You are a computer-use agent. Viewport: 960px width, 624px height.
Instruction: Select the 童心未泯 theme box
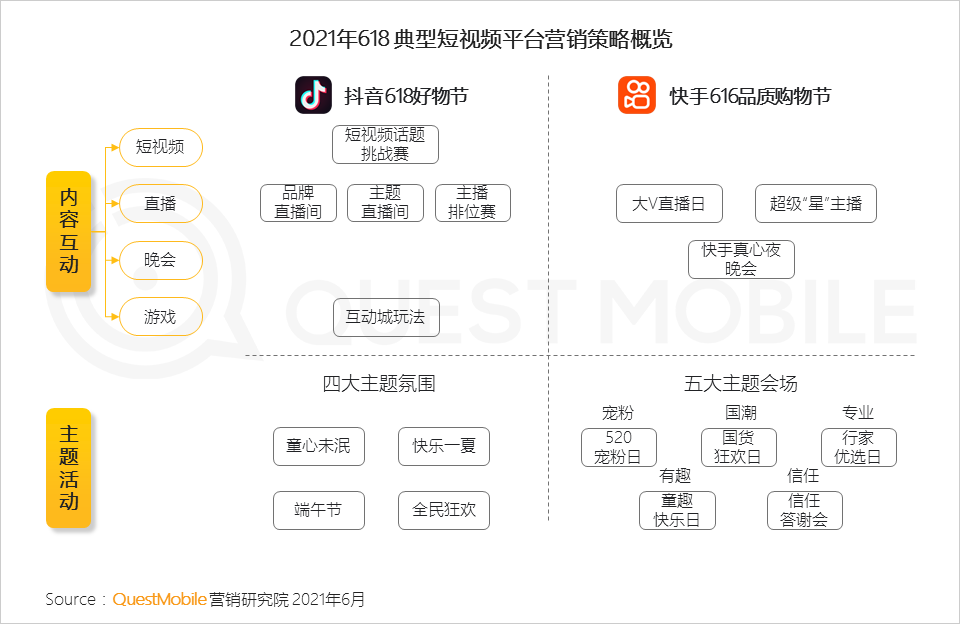[x=319, y=446]
